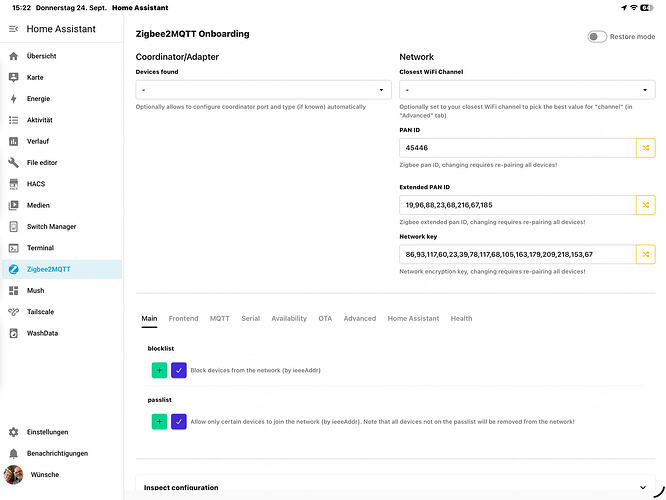Switch to the Availability tab
The width and height of the screenshot is (666, 500).
tap(289, 319)
